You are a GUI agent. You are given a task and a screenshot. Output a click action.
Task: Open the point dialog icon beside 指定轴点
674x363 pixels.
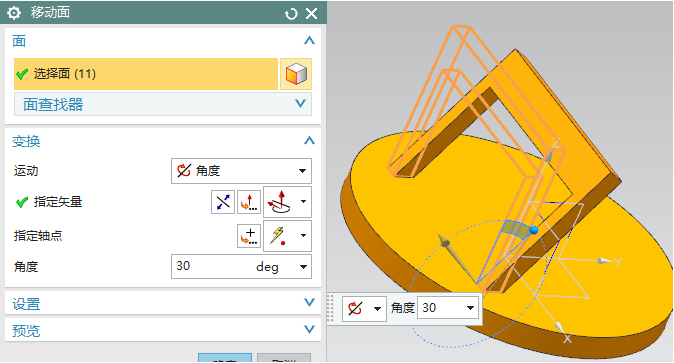click(x=249, y=236)
